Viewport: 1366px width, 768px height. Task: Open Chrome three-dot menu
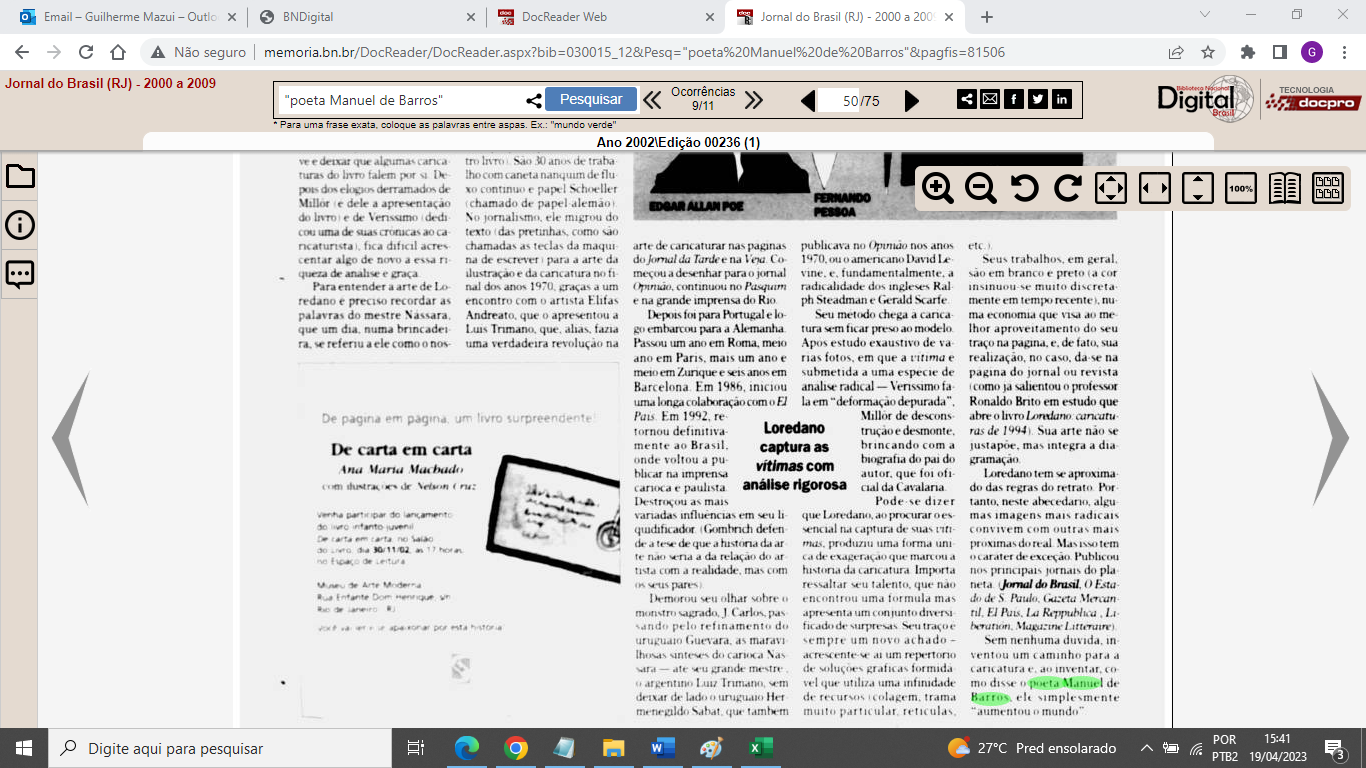pos(1343,52)
